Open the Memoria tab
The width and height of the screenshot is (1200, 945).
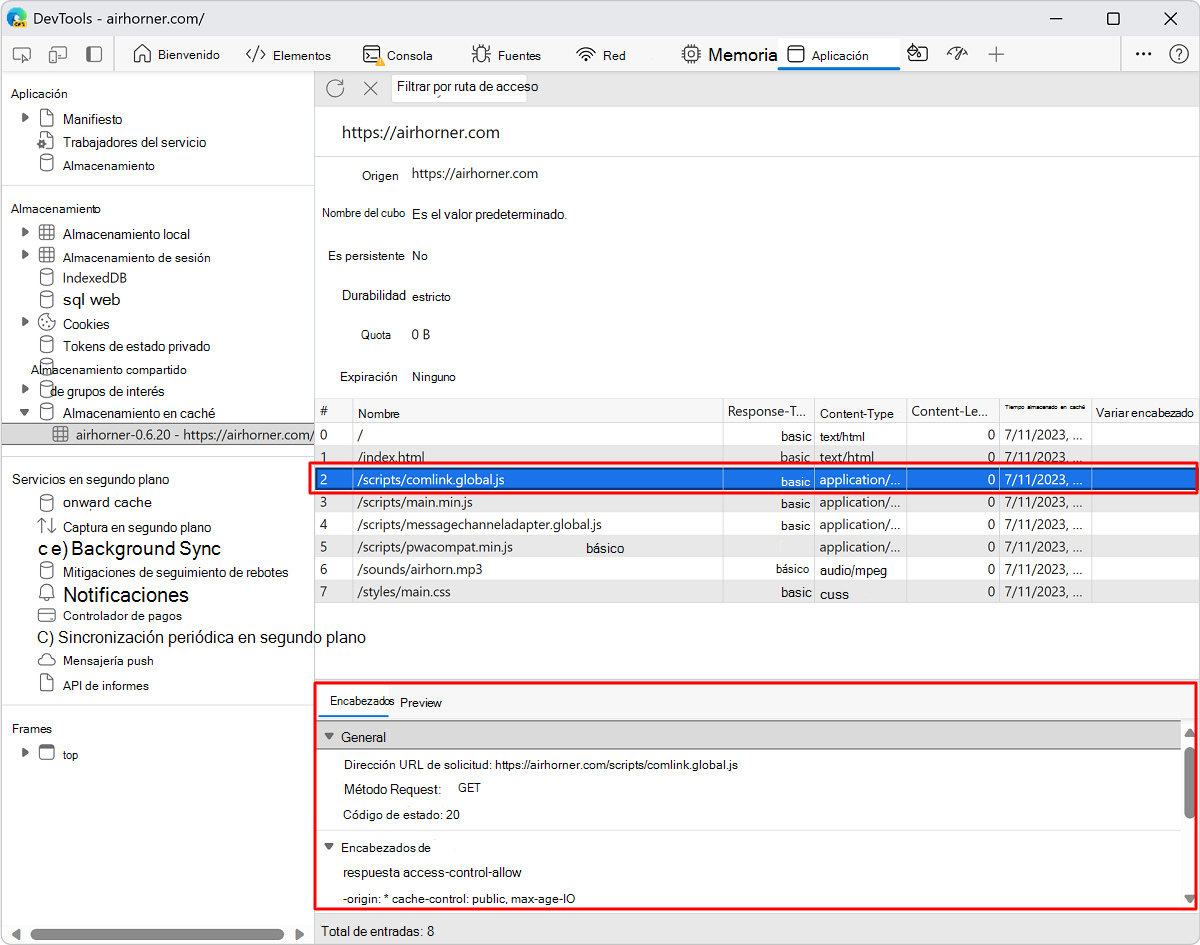pyautogui.click(x=729, y=55)
